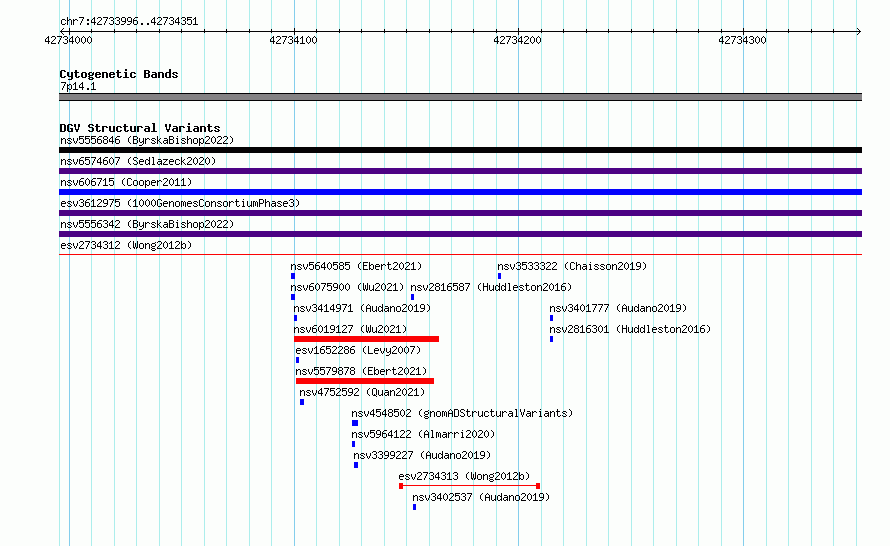Click the blue nsv606715 Cooper2011 bar
This screenshot has width=890, height=546.
click(x=460, y=192)
